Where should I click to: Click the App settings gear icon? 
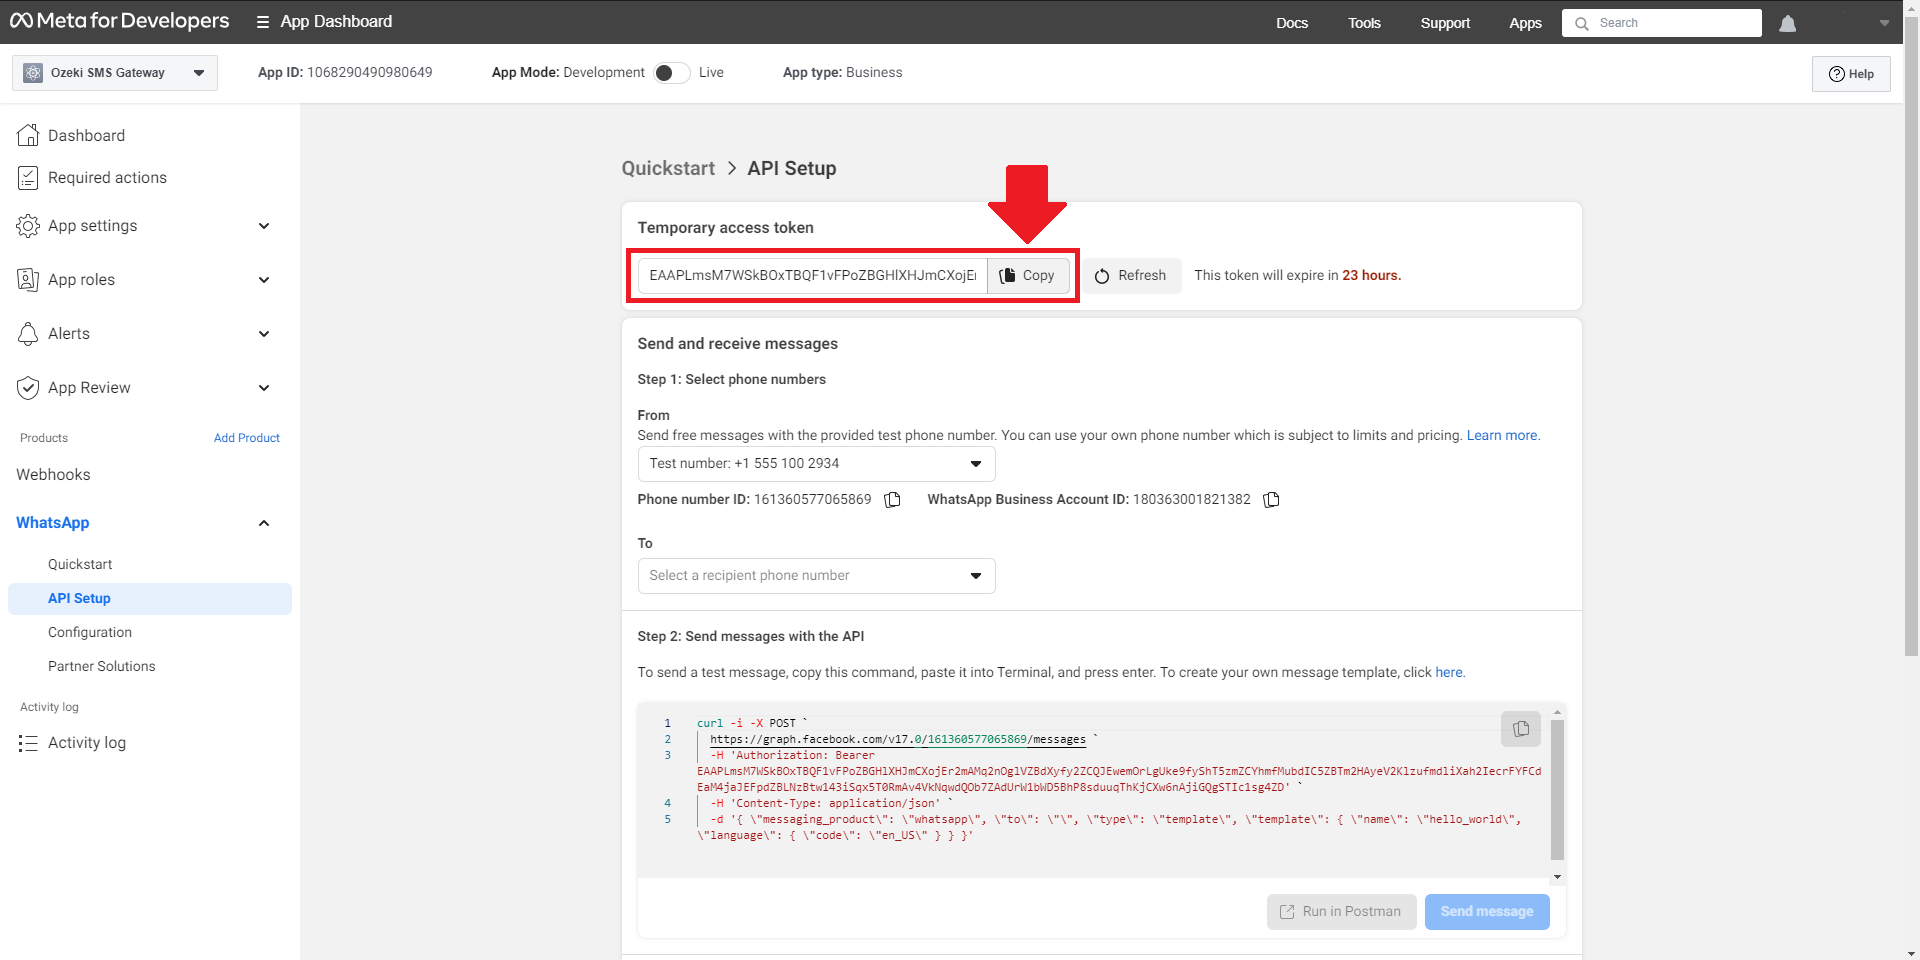[28, 226]
